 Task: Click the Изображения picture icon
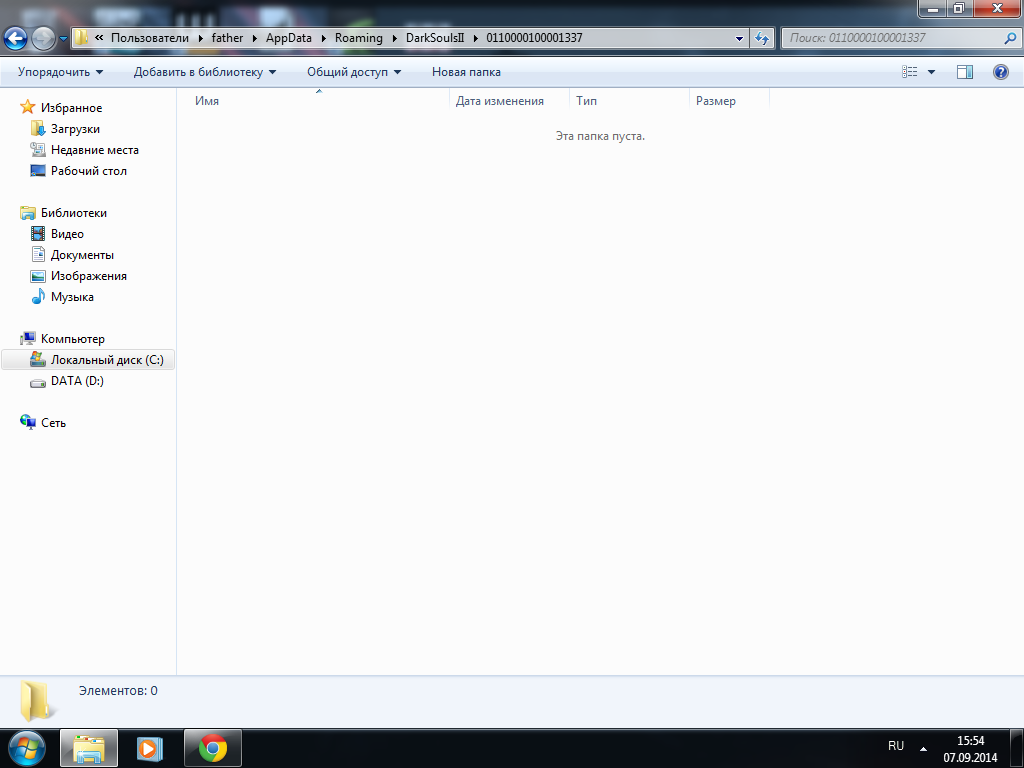coord(38,276)
